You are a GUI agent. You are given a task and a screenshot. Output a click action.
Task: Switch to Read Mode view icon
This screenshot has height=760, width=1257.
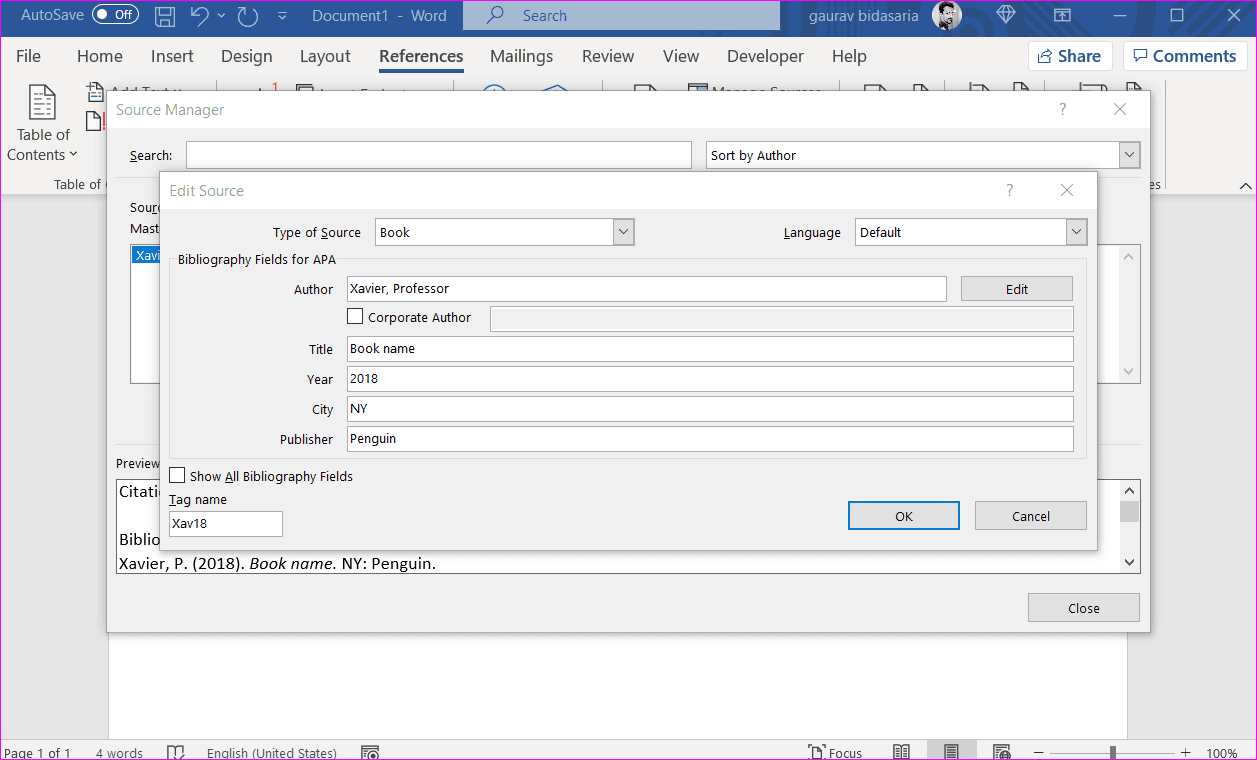(901, 752)
